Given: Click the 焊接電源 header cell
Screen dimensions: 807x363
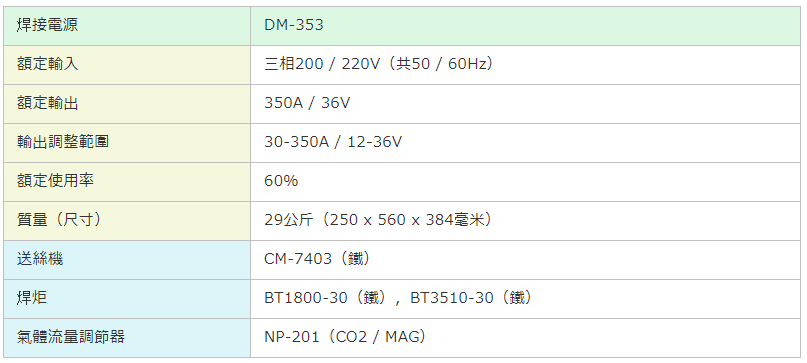Looking at the screenshot, I should point(127,26).
